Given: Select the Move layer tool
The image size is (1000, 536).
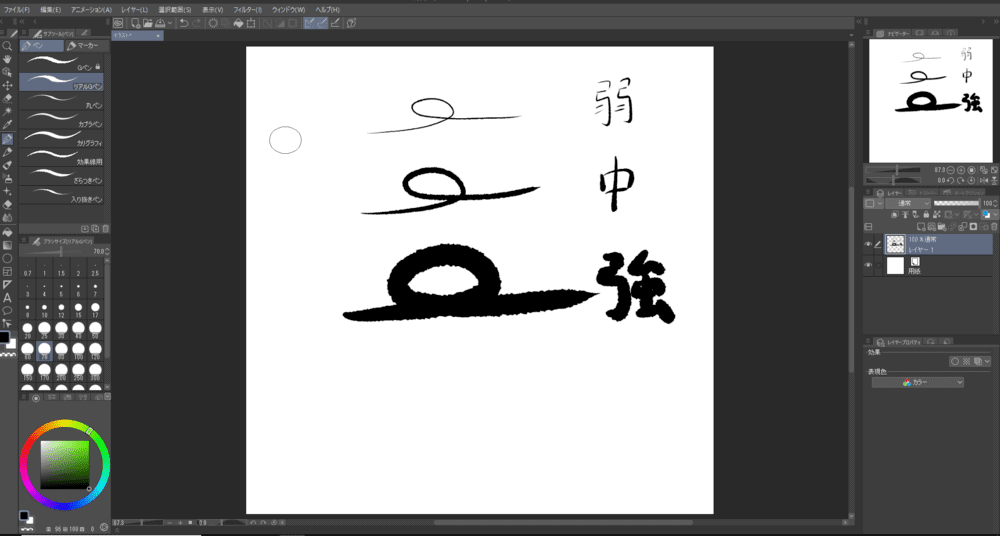Looking at the screenshot, I should tap(7, 86).
